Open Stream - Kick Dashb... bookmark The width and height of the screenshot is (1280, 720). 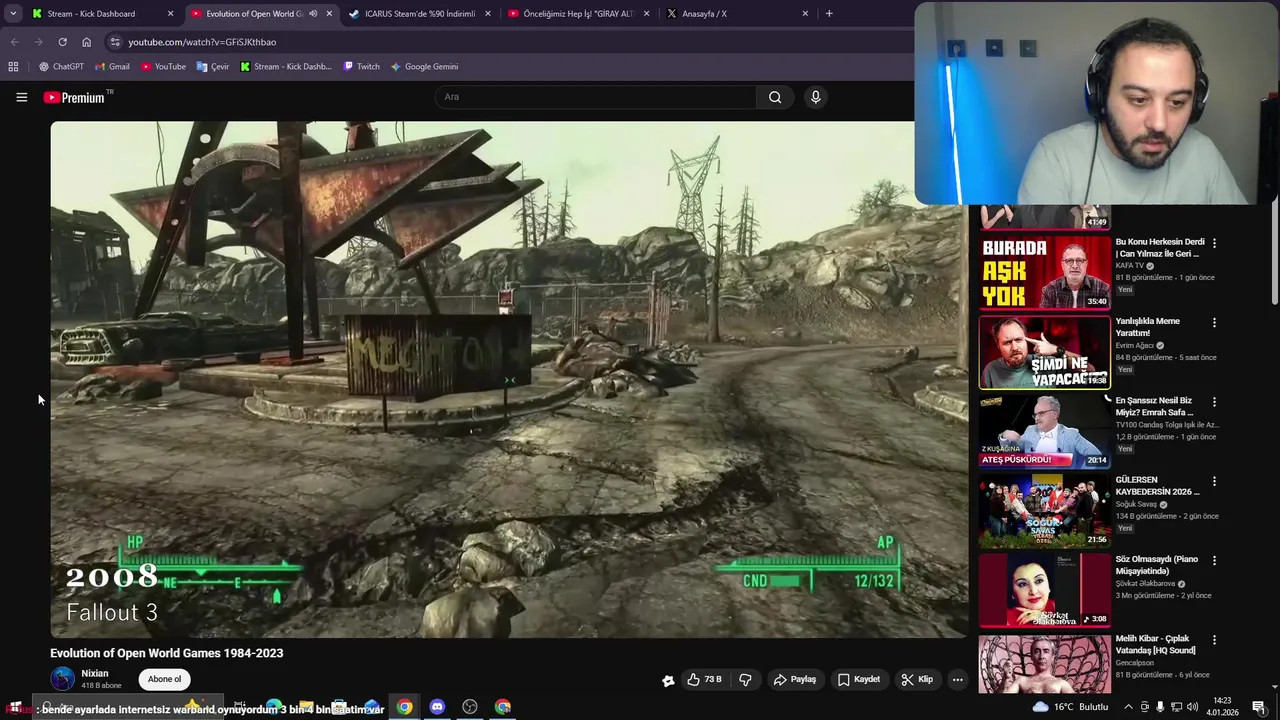point(285,66)
